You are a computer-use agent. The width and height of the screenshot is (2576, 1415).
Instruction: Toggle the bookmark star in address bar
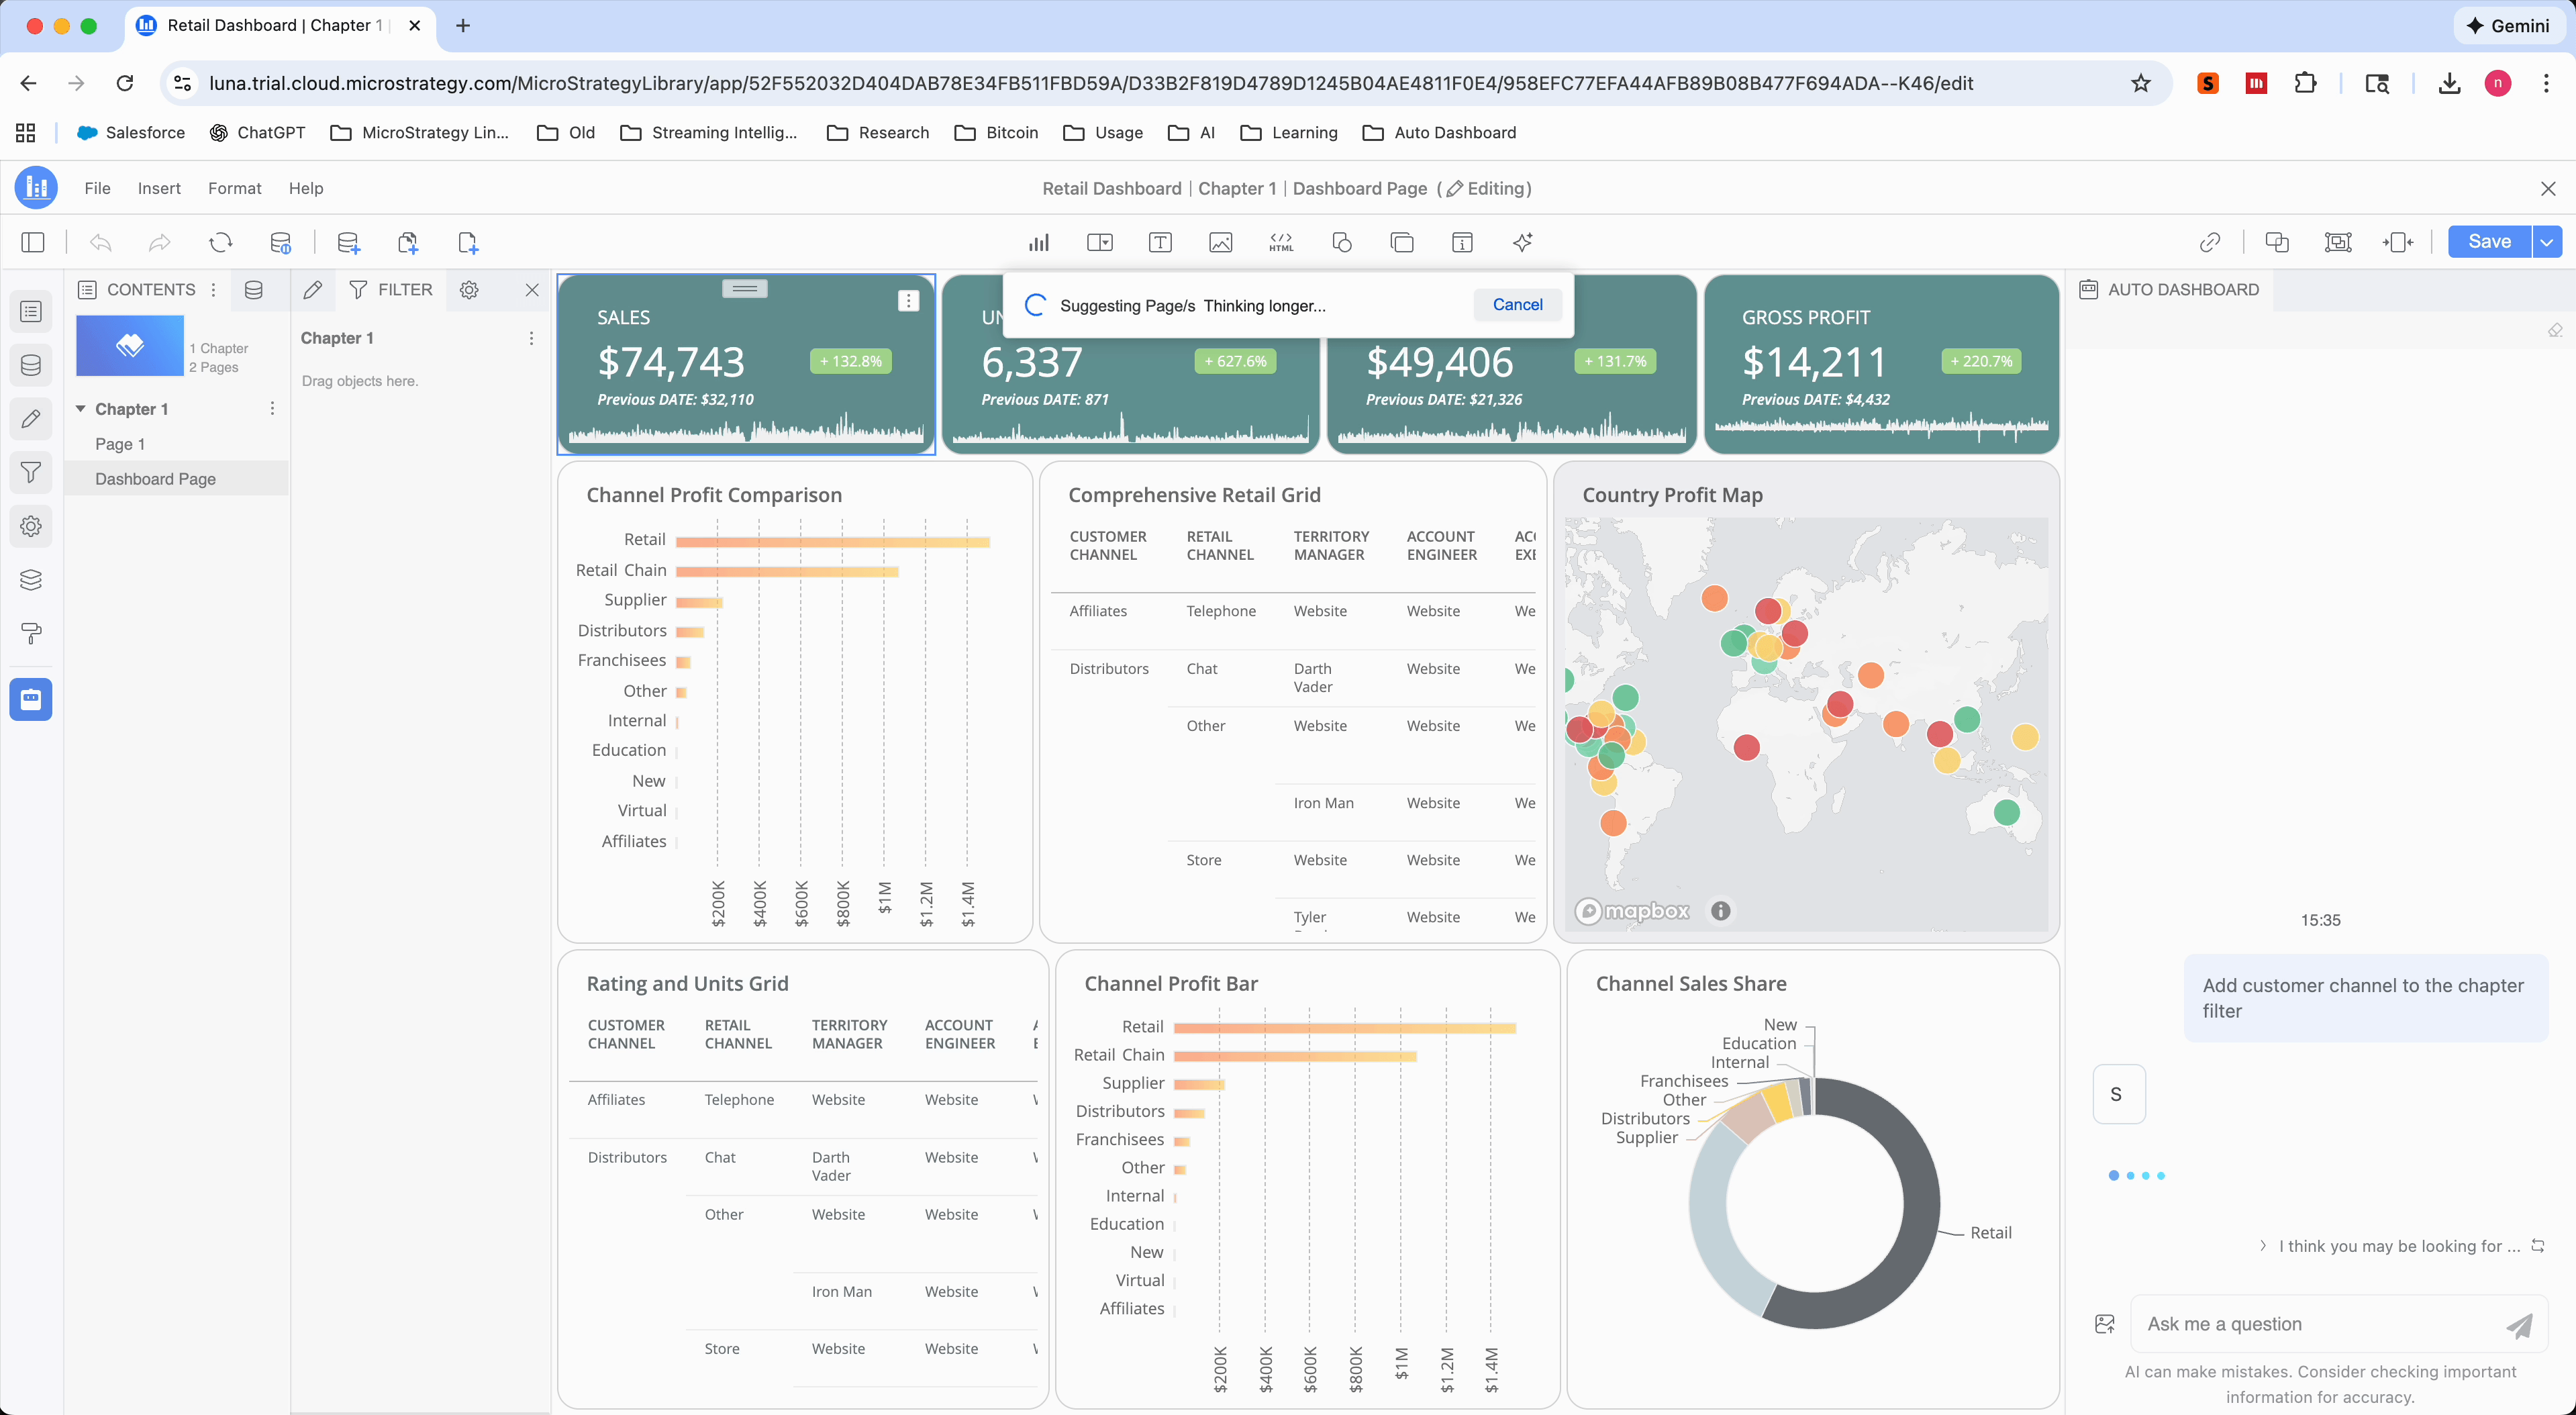(2140, 83)
